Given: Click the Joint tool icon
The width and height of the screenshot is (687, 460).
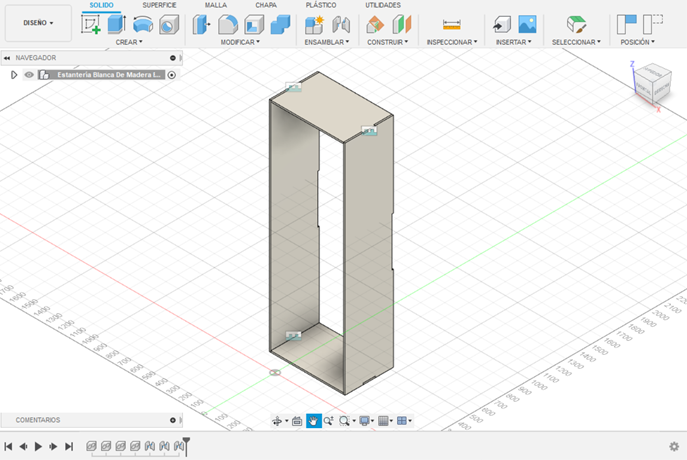Looking at the screenshot, I should tap(341, 24).
